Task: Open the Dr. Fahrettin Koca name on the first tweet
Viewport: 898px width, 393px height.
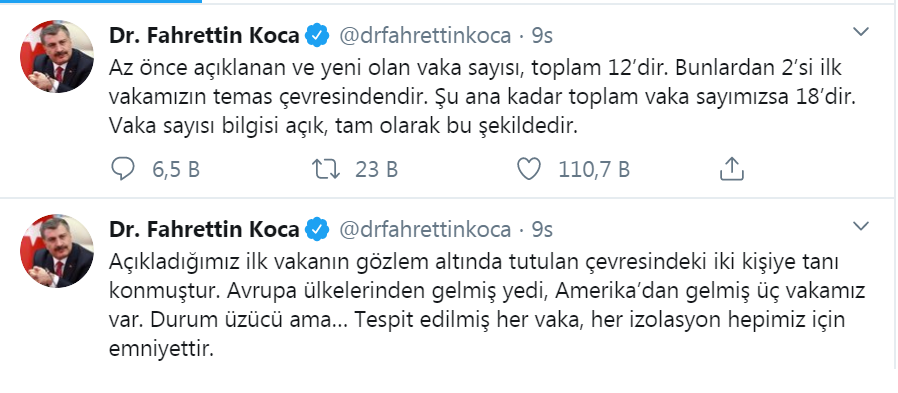Action: coord(204,36)
